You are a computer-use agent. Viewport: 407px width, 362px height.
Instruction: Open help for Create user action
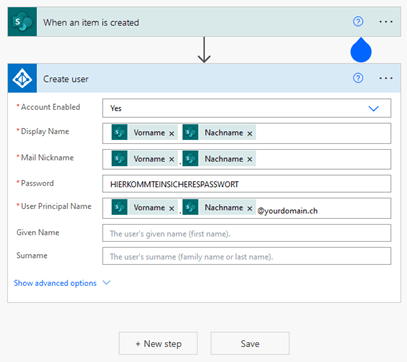tap(358, 78)
